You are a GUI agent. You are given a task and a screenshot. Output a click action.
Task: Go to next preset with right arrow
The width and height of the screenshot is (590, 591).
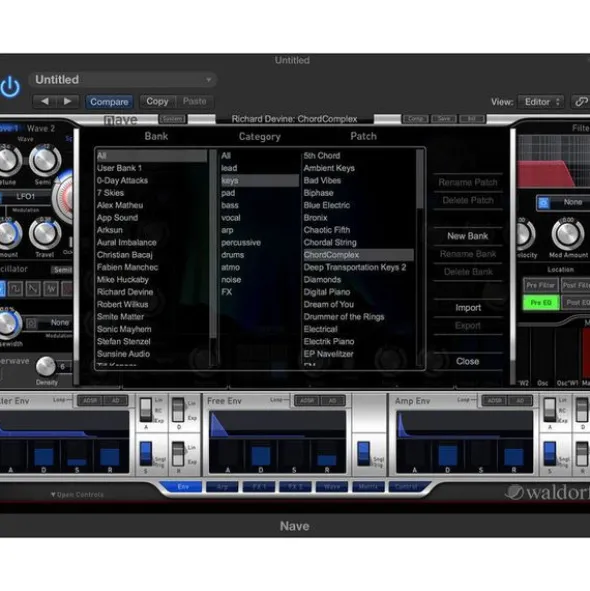tap(67, 101)
